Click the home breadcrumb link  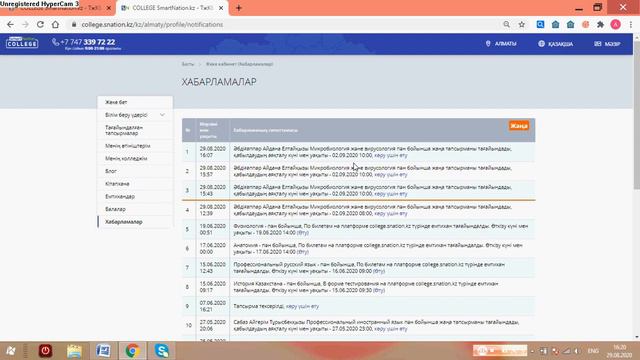point(188,64)
